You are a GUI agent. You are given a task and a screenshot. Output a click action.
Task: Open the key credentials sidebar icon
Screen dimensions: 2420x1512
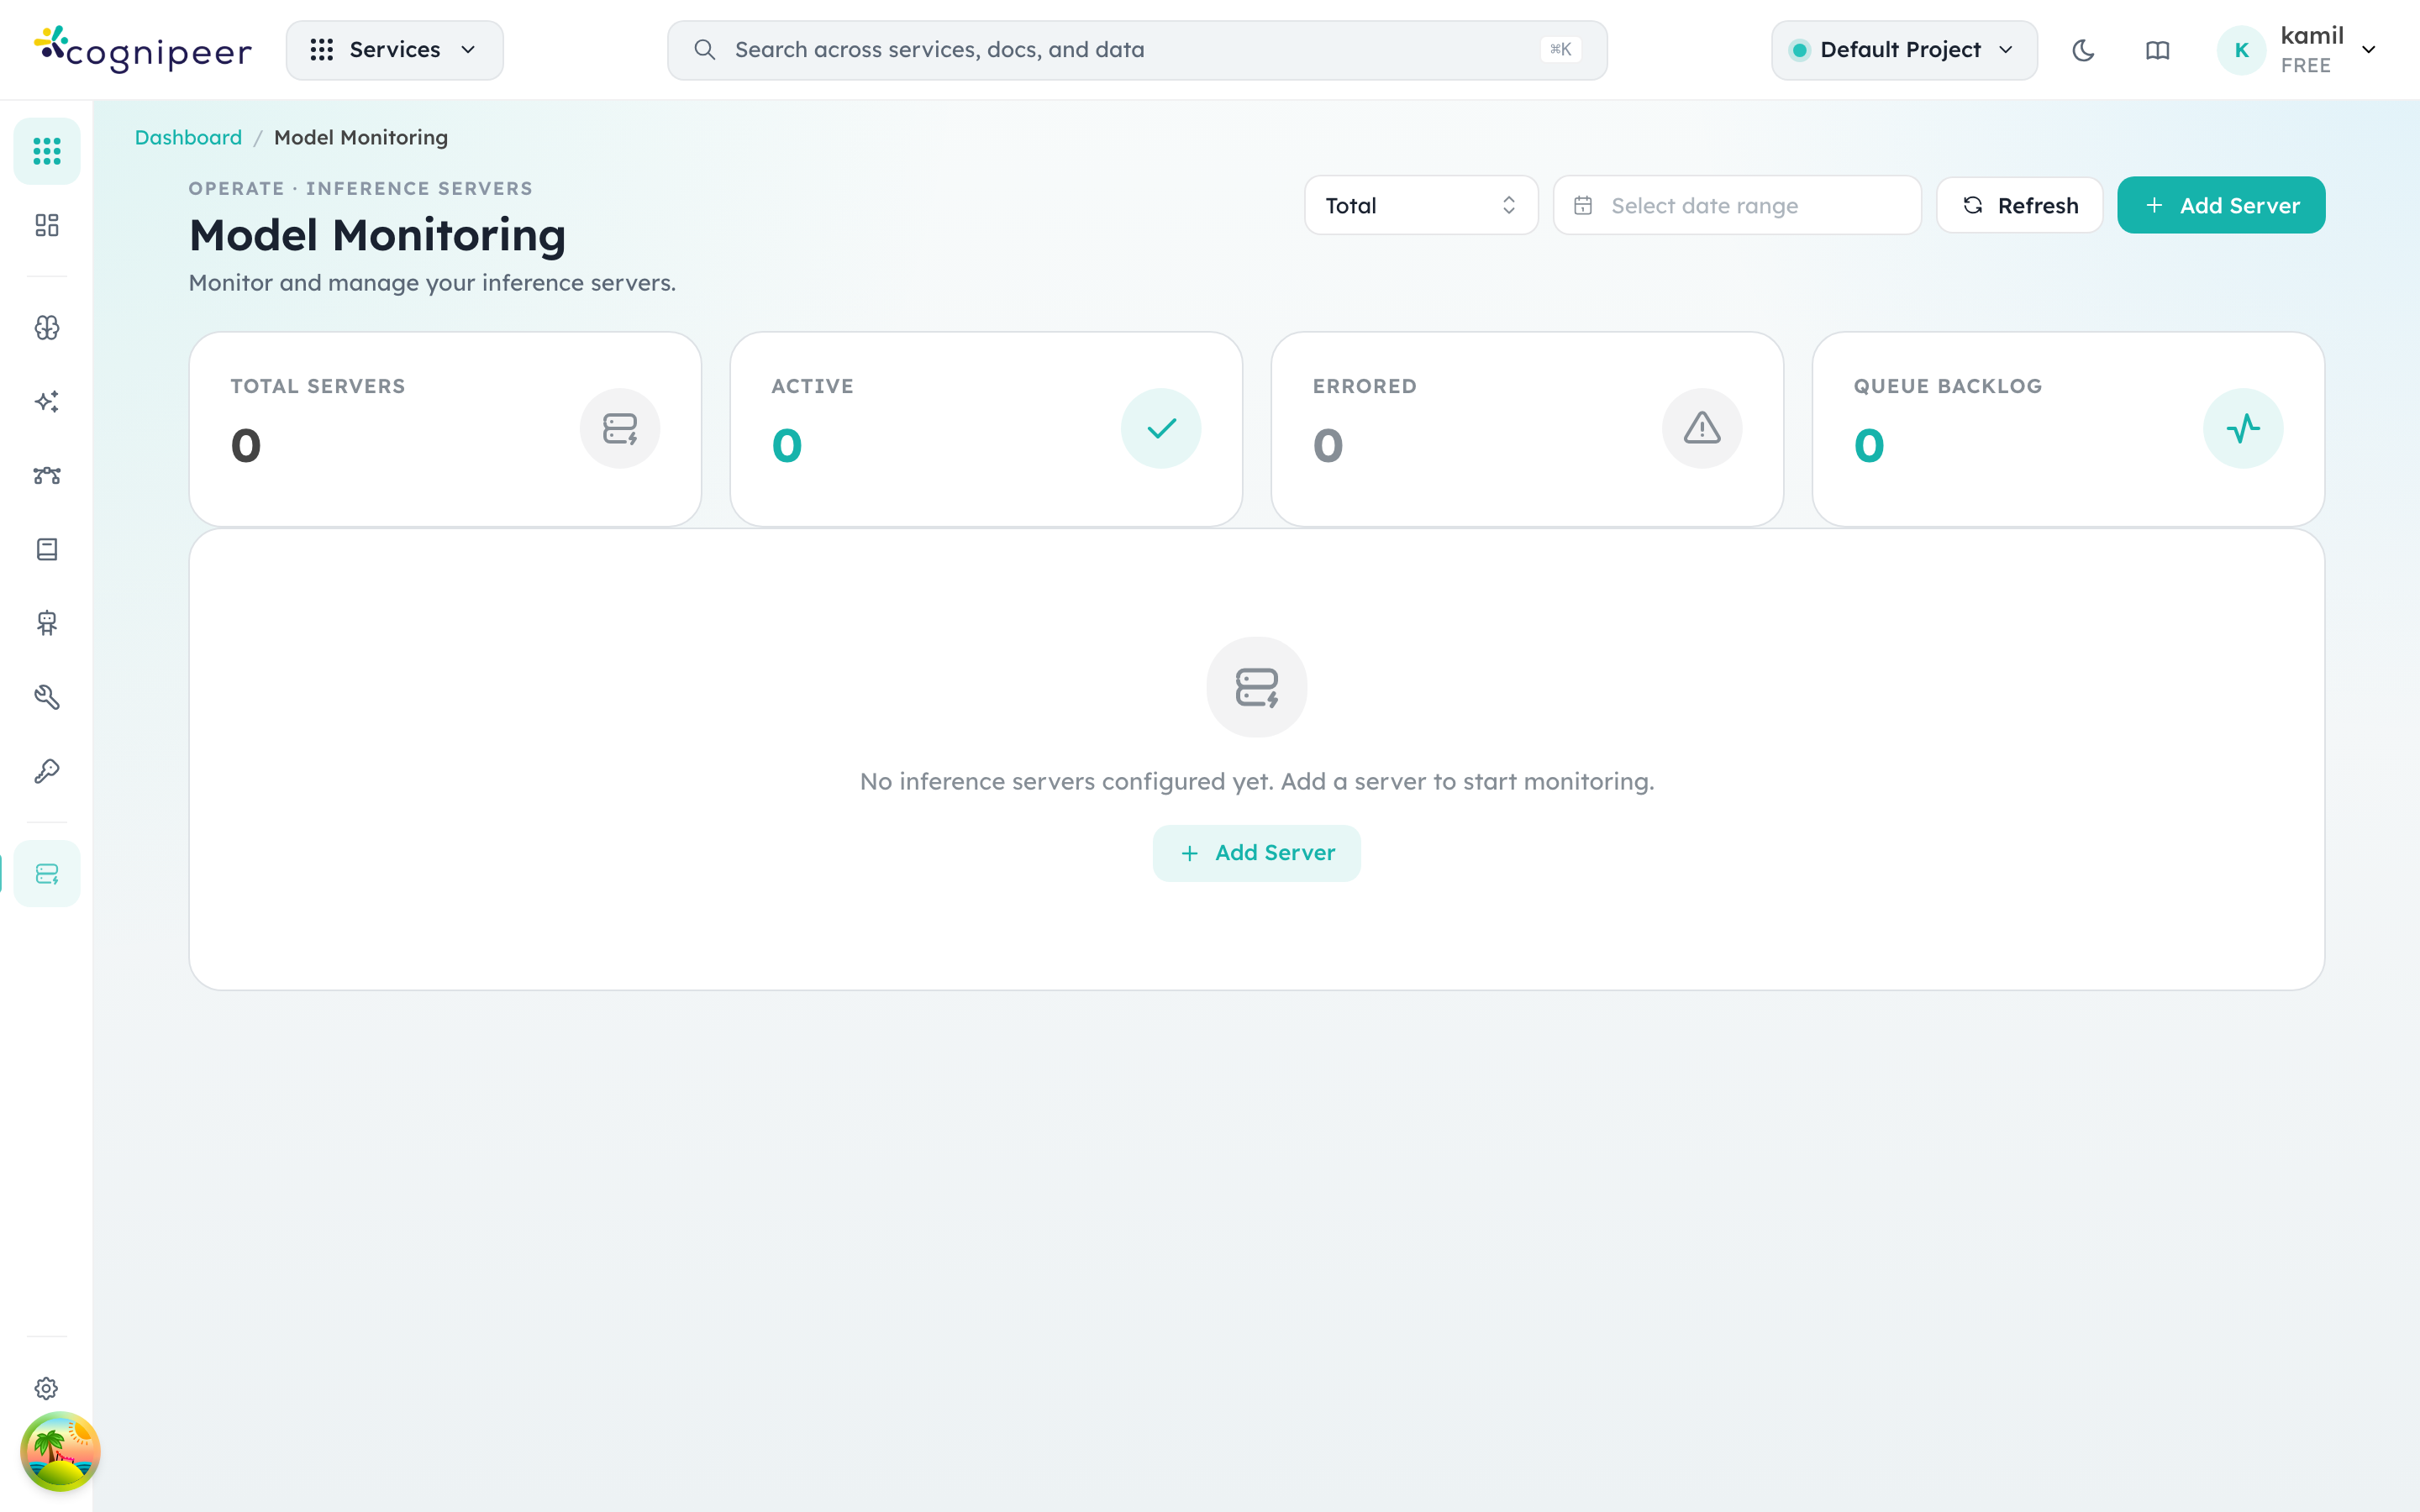tap(47, 771)
